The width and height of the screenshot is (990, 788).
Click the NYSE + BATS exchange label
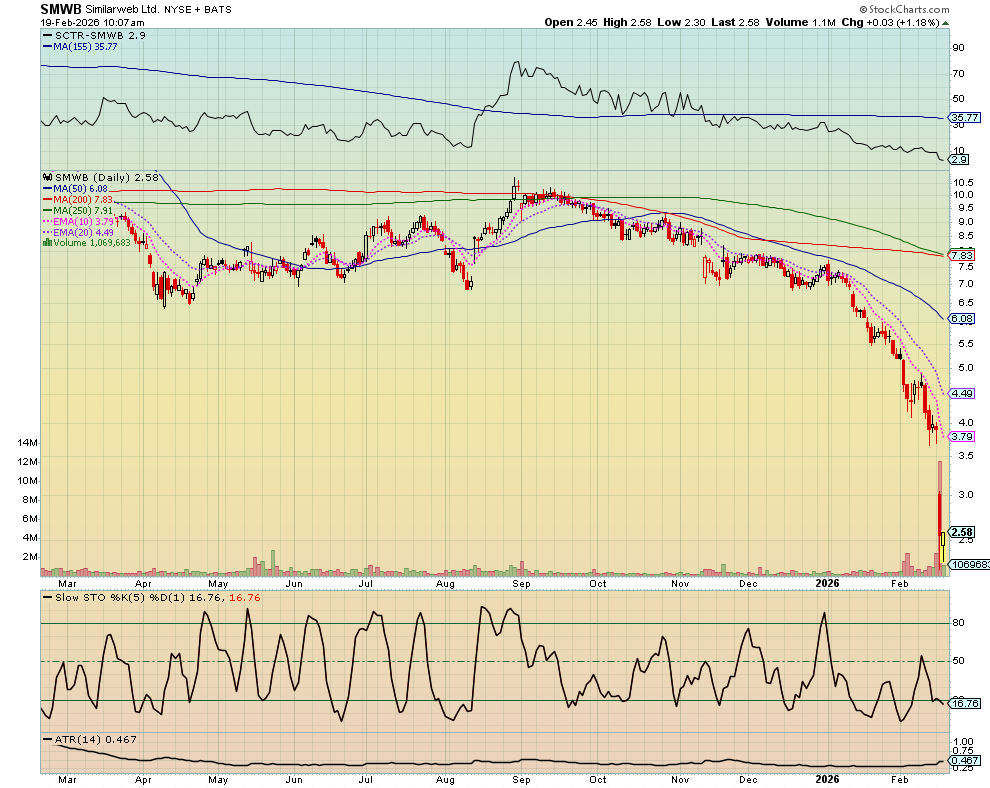[198, 9]
